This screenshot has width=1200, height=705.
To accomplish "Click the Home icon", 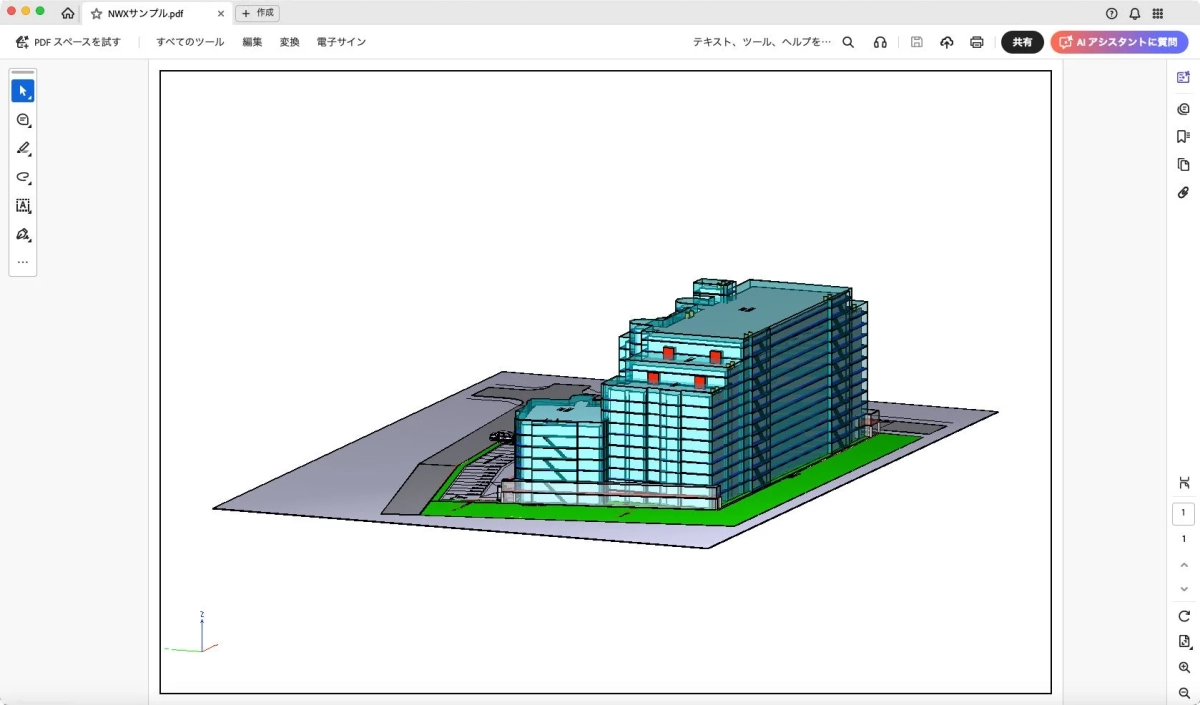I will 68,13.
